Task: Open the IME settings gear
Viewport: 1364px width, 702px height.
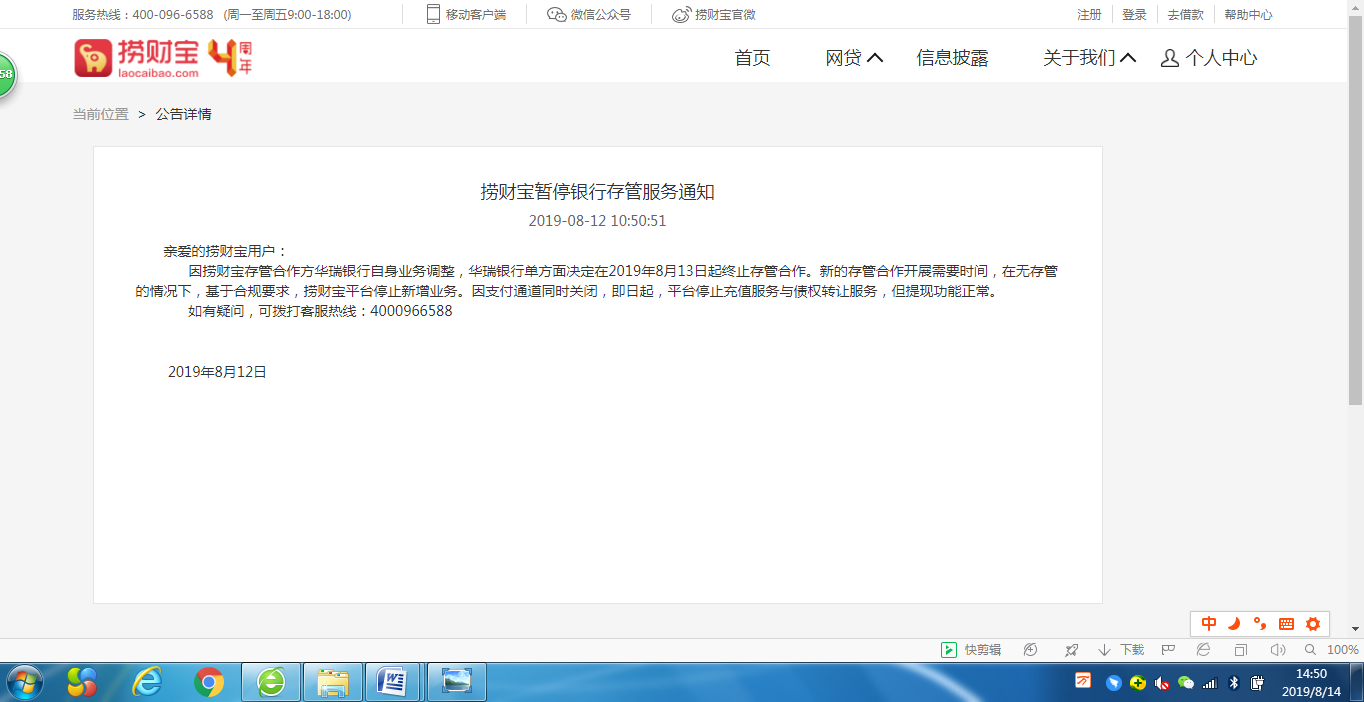Action: (1313, 623)
